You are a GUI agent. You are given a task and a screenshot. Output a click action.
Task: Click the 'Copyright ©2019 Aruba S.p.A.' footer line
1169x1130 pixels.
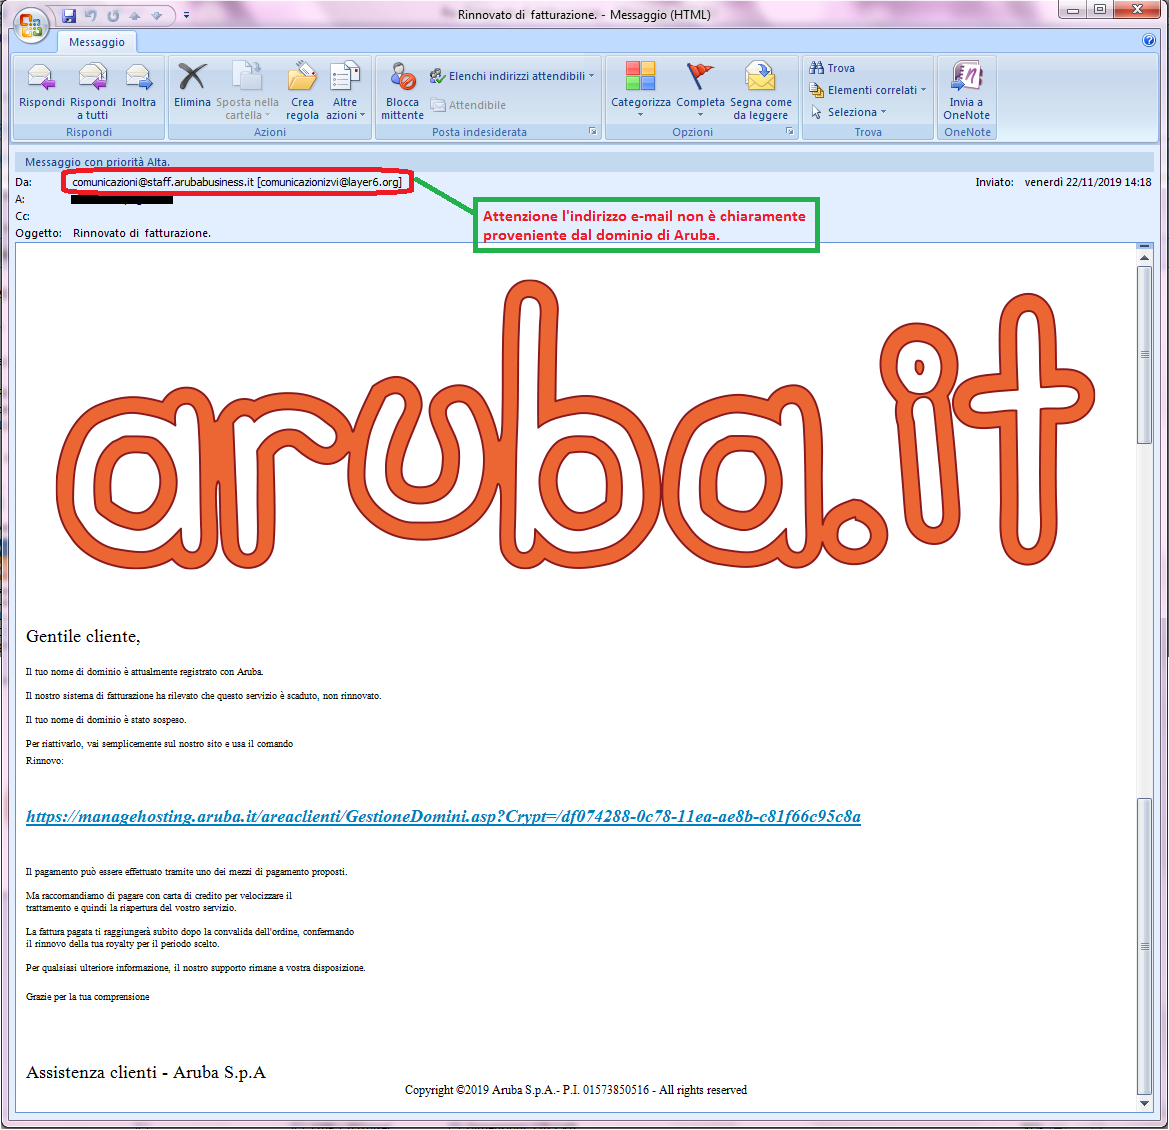[x=576, y=1090]
